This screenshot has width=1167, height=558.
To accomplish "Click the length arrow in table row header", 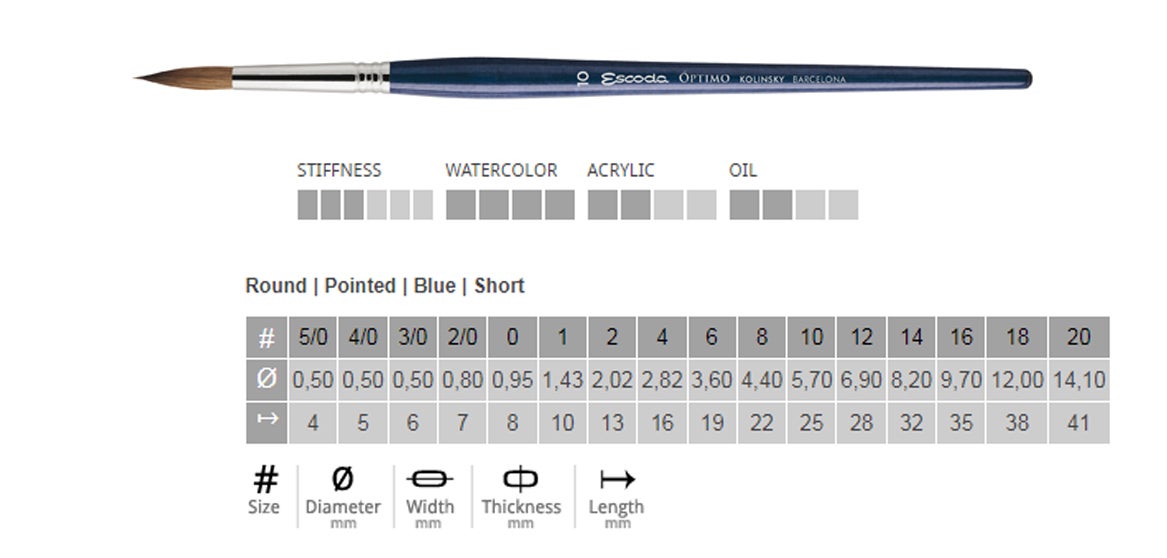I will (266, 421).
